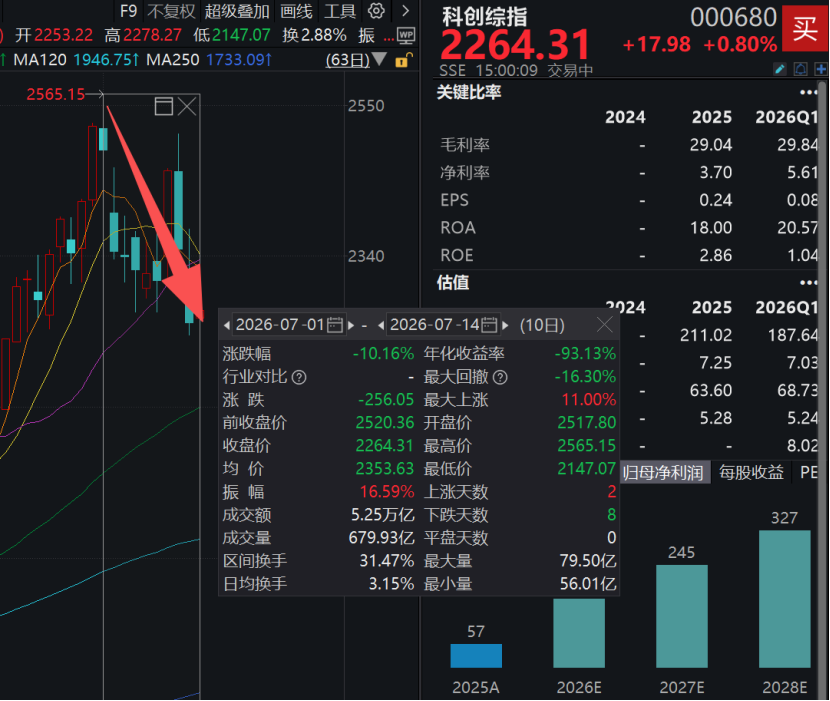The image size is (830, 701).
Task: Maximize the range selection box icon
Action: [164, 106]
